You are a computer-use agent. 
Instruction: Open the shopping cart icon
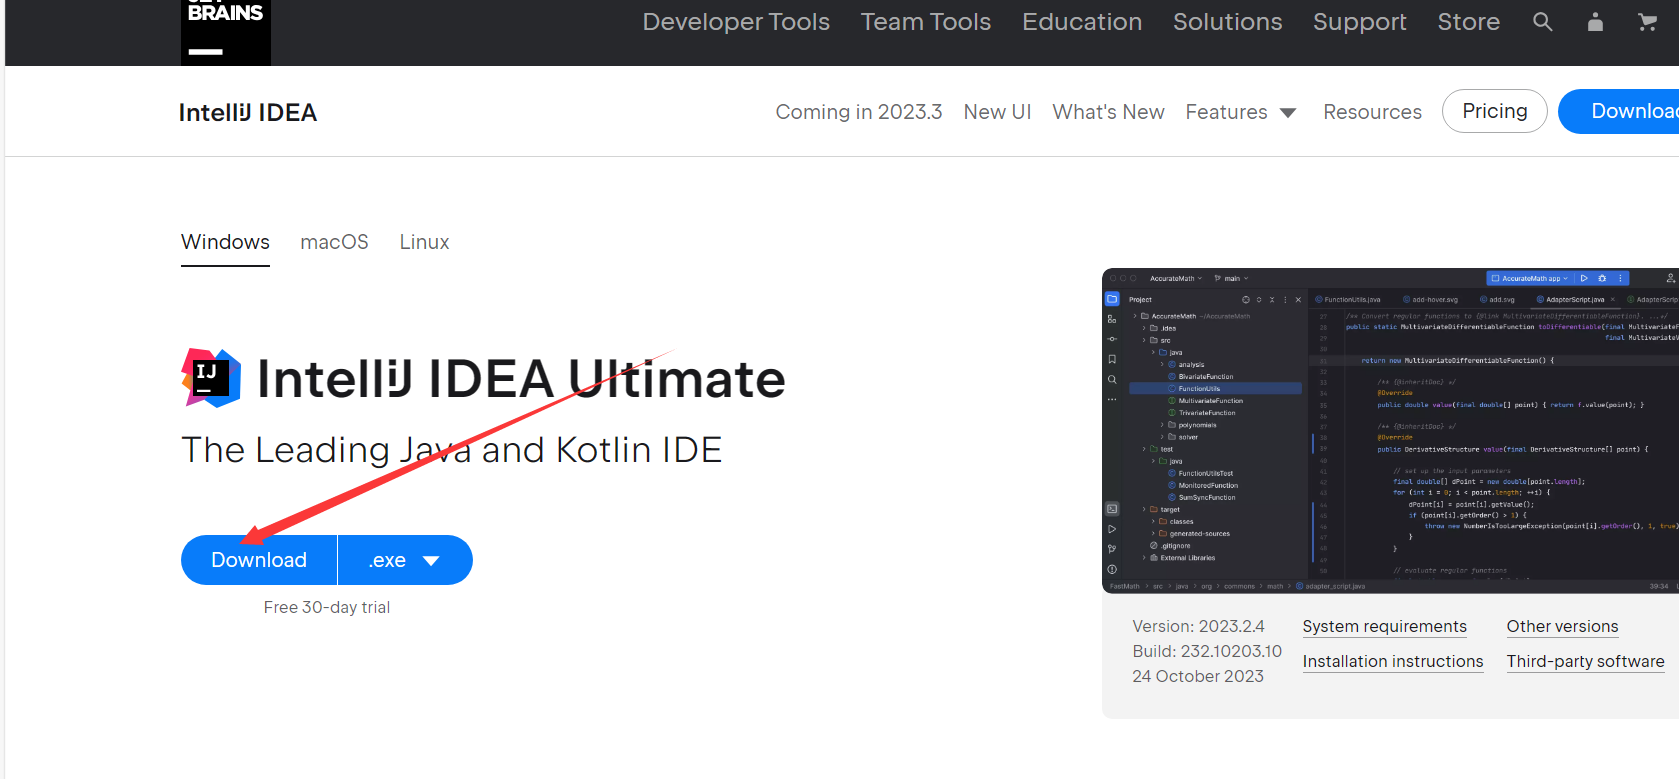(x=1647, y=22)
